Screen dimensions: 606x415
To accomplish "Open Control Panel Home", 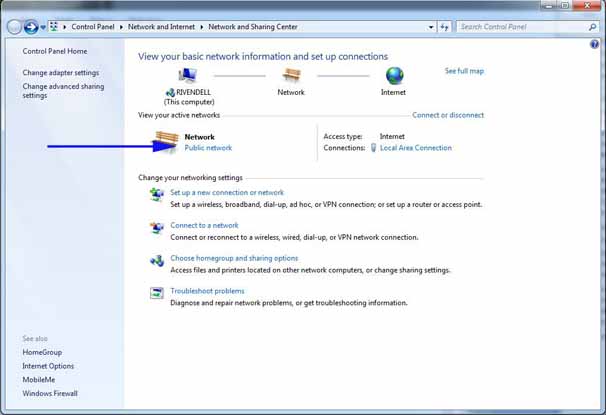I will pyautogui.click(x=55, y=51).
